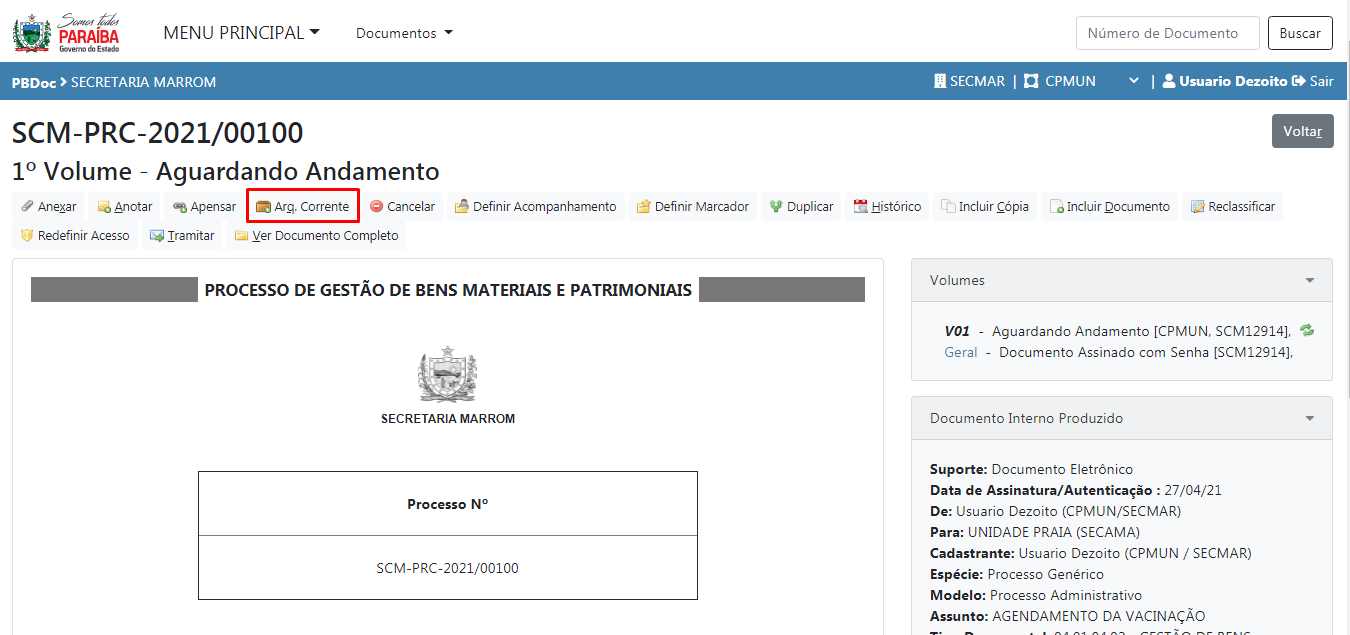
Task: Duplicate the document with Duplicar
Action: point(801,207)
